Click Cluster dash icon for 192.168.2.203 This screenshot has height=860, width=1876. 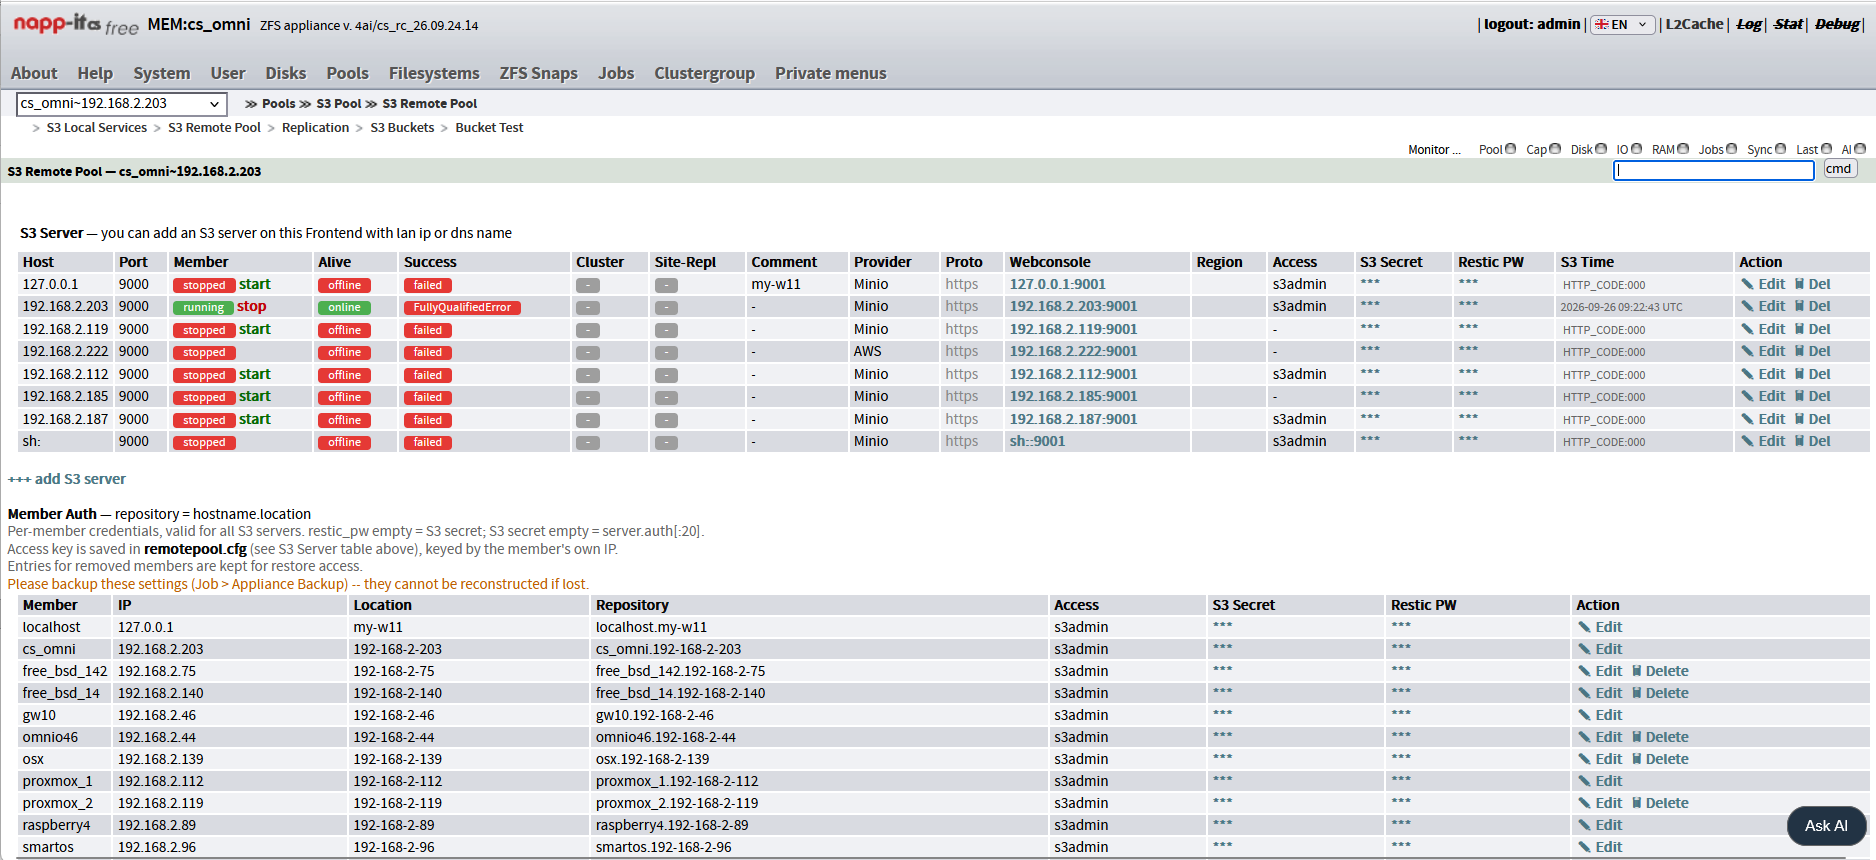[x=588, y=308]
